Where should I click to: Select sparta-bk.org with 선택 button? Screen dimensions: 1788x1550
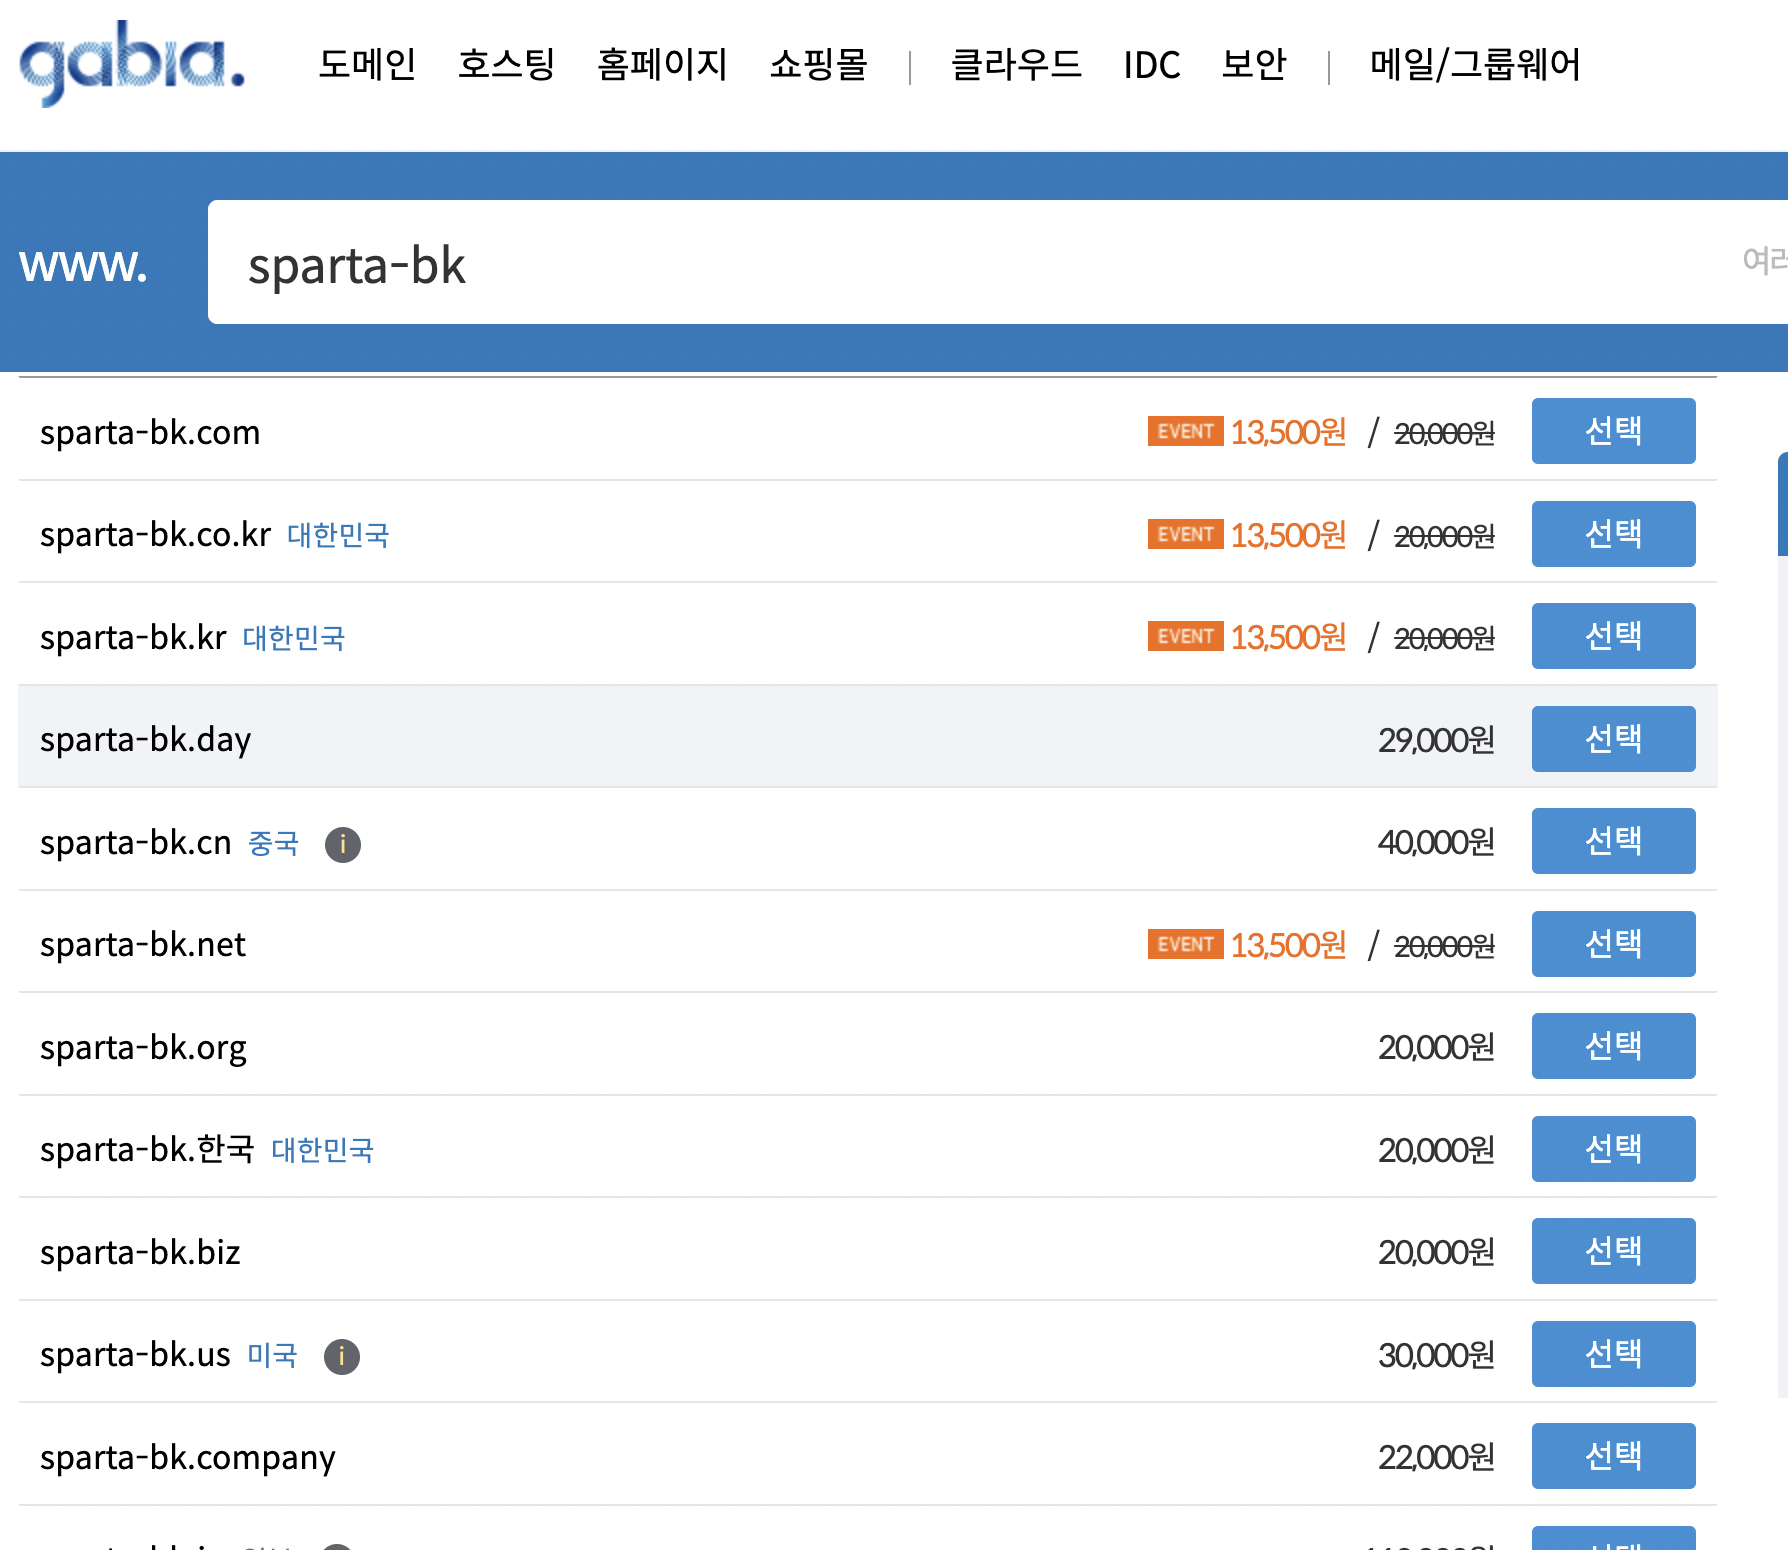pos(1613,1046)
